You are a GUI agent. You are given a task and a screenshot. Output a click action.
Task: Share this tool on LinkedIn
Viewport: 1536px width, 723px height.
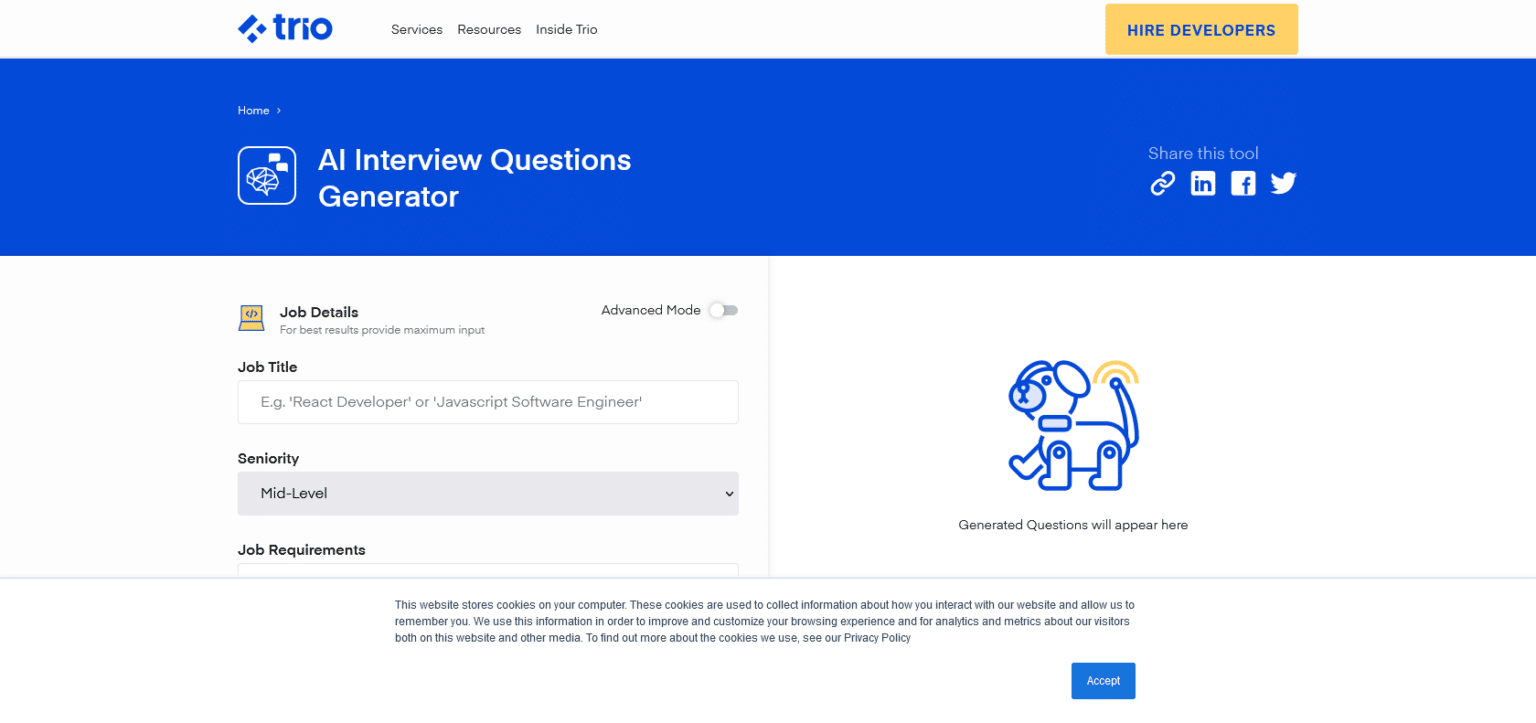[1203, 183]
